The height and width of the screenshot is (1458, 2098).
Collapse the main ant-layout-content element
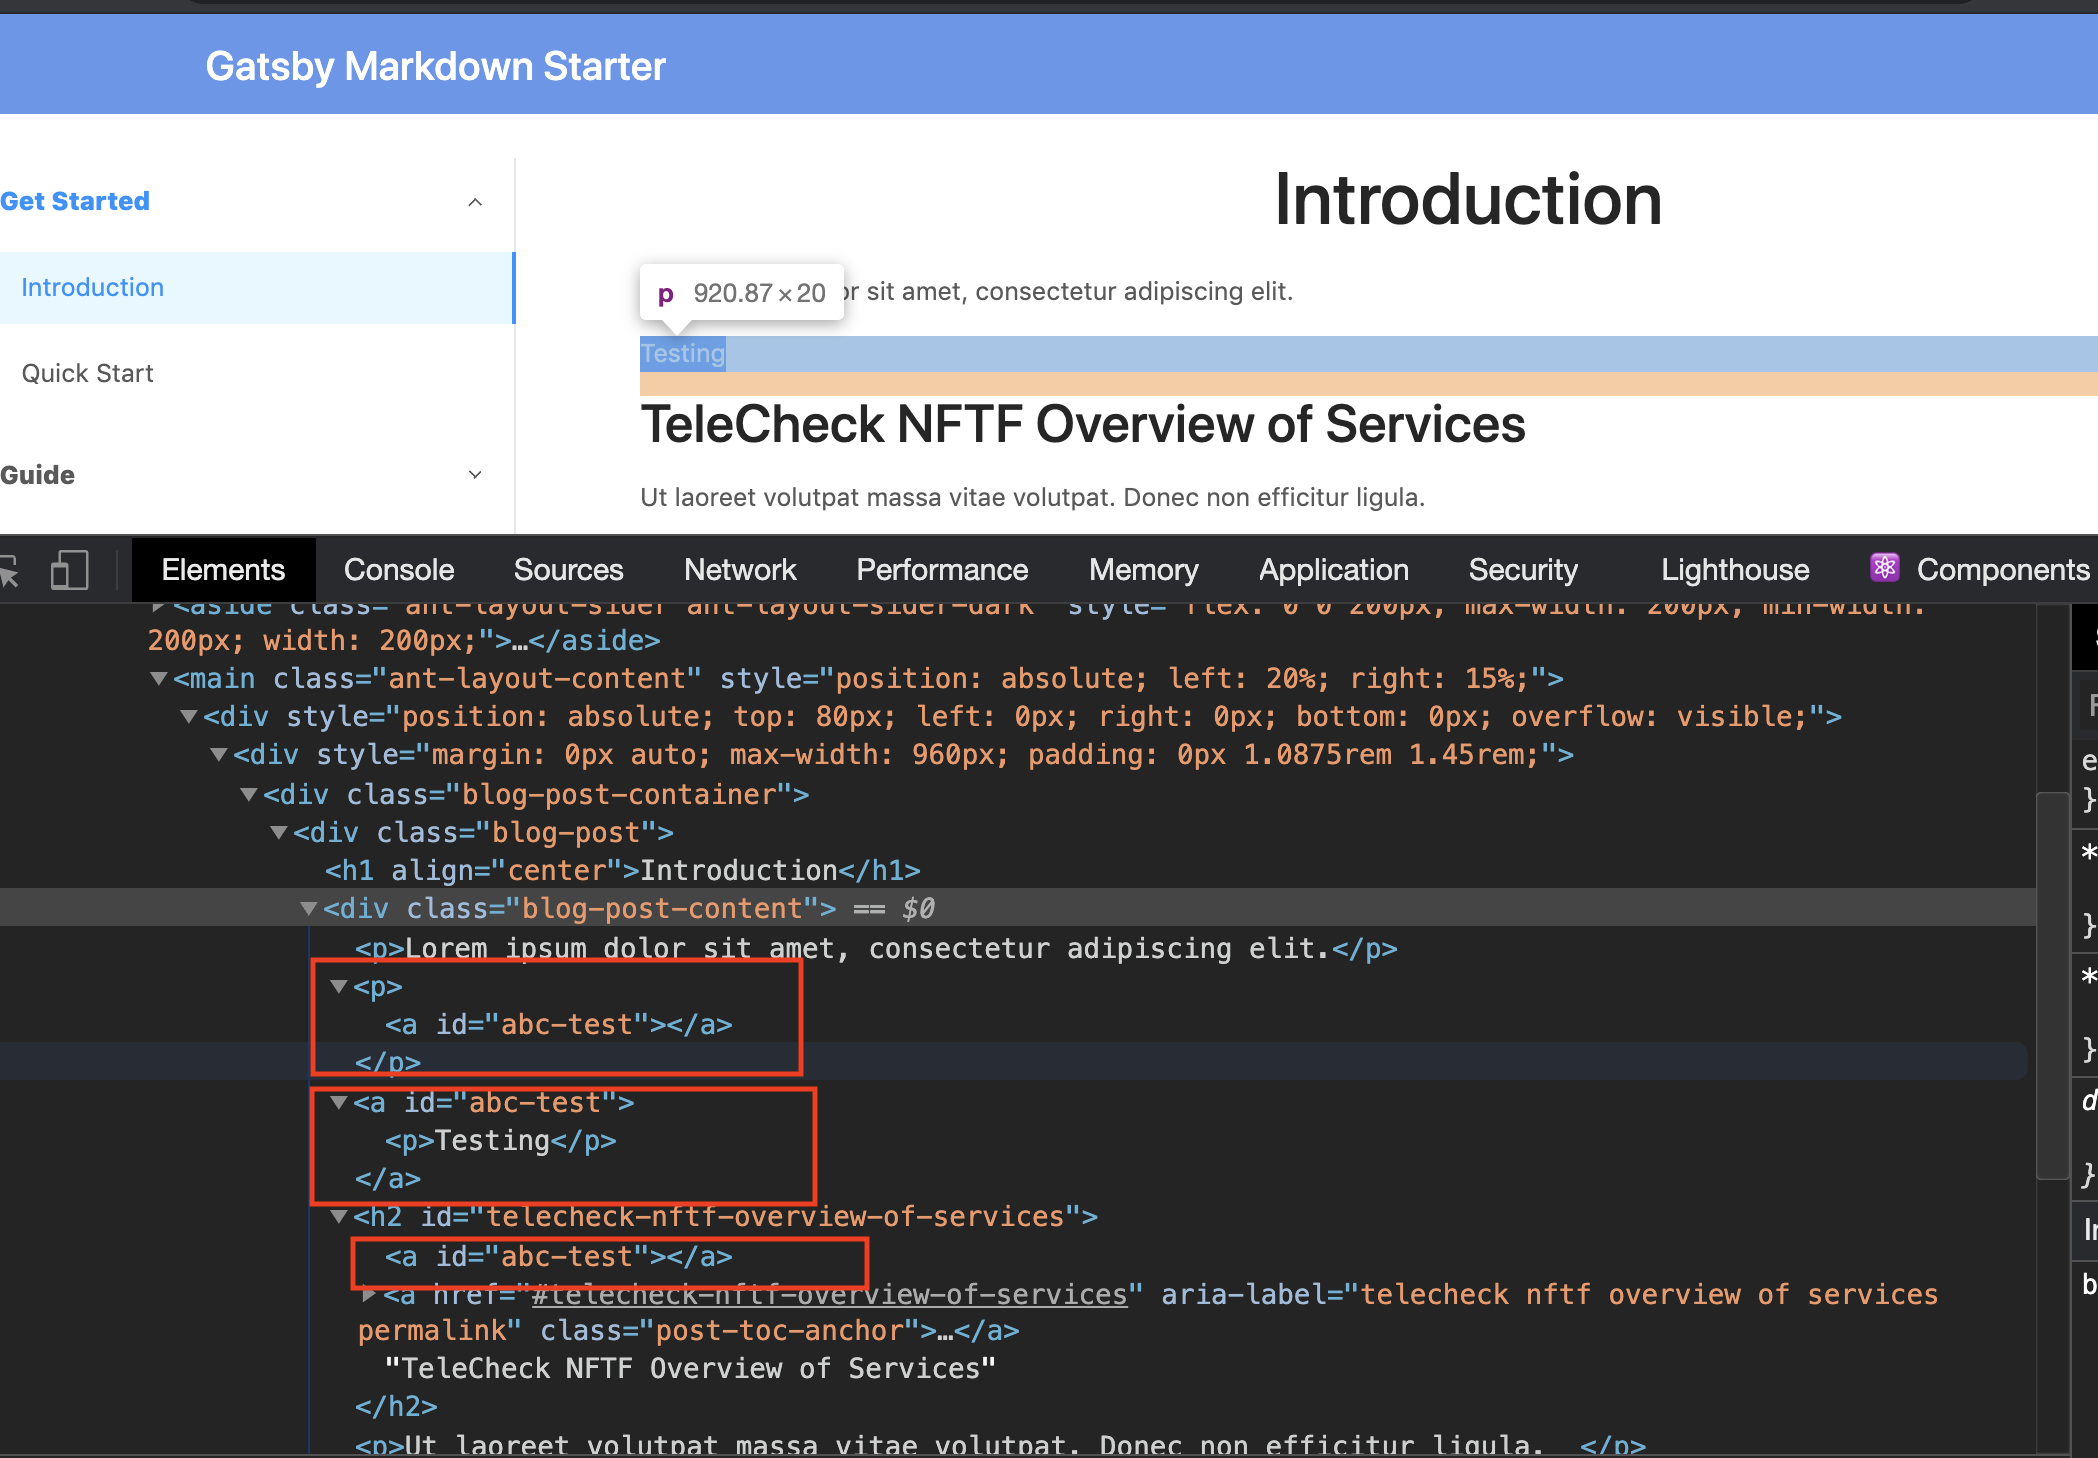[x=158, y=679]
